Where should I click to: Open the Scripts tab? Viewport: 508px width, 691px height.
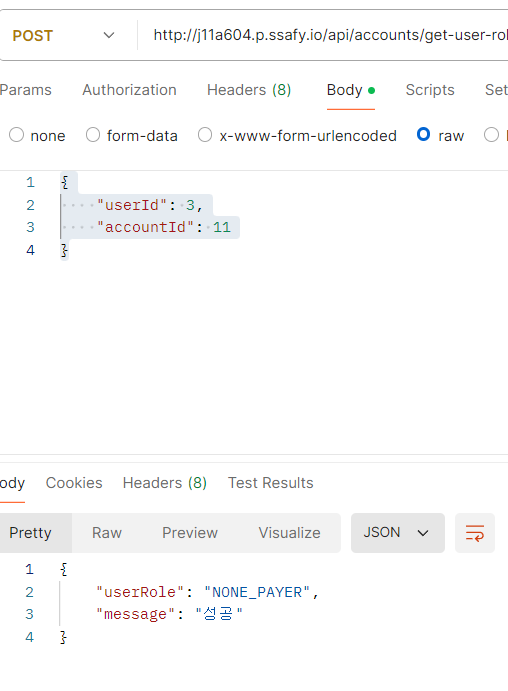[x=430, y=90]
